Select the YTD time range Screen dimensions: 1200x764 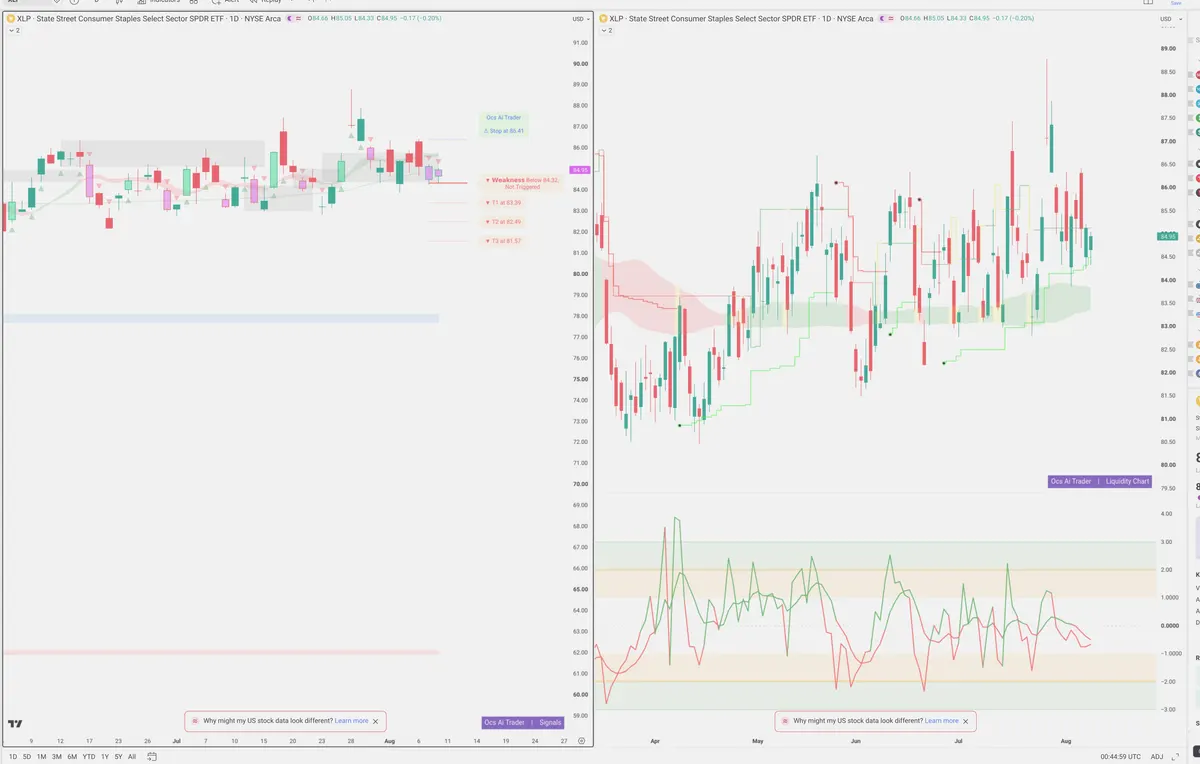89,757
